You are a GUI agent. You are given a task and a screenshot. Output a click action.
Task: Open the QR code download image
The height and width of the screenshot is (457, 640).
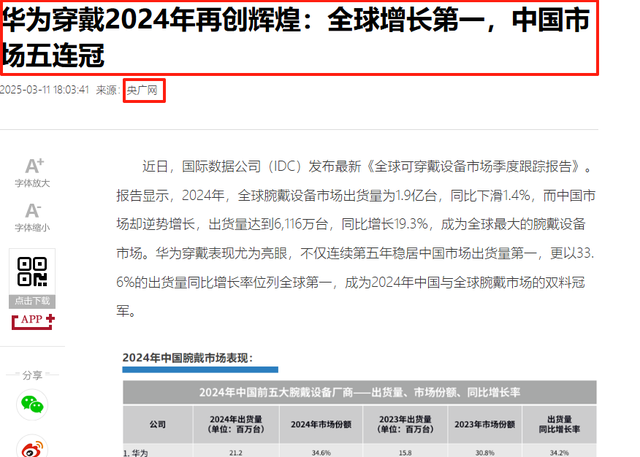32,272
